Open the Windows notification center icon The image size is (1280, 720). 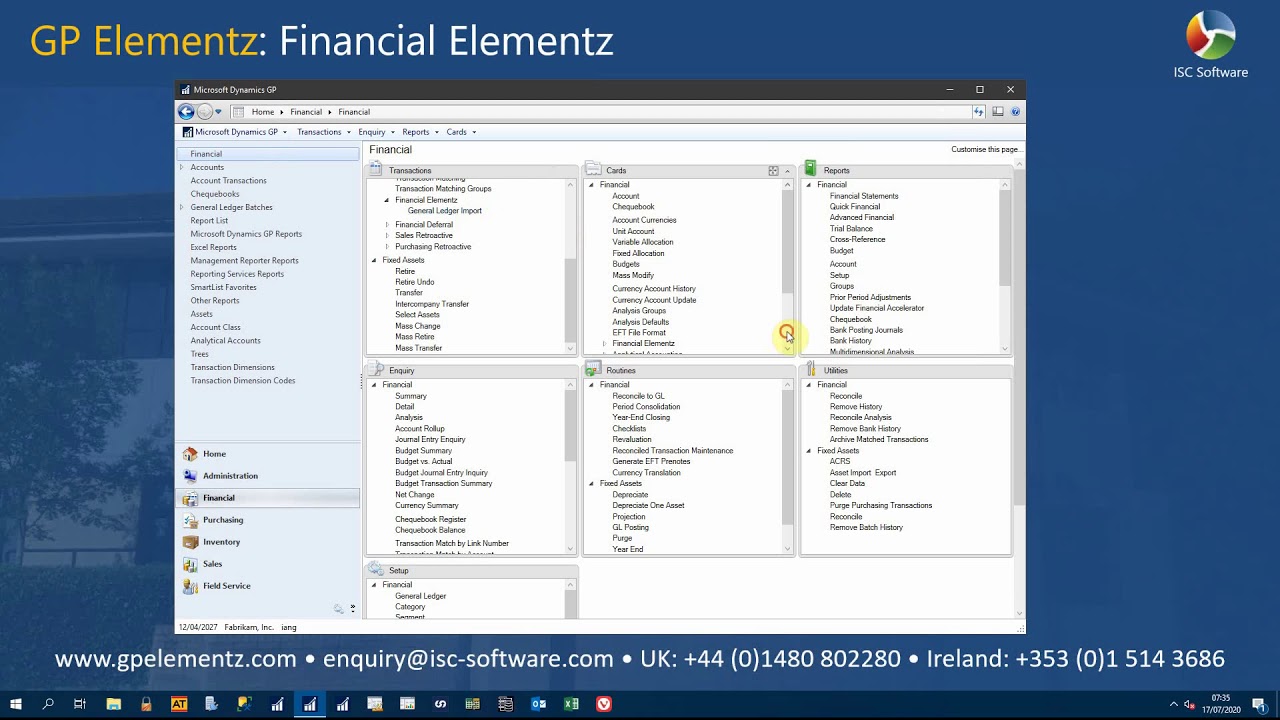pos(1259,704)
